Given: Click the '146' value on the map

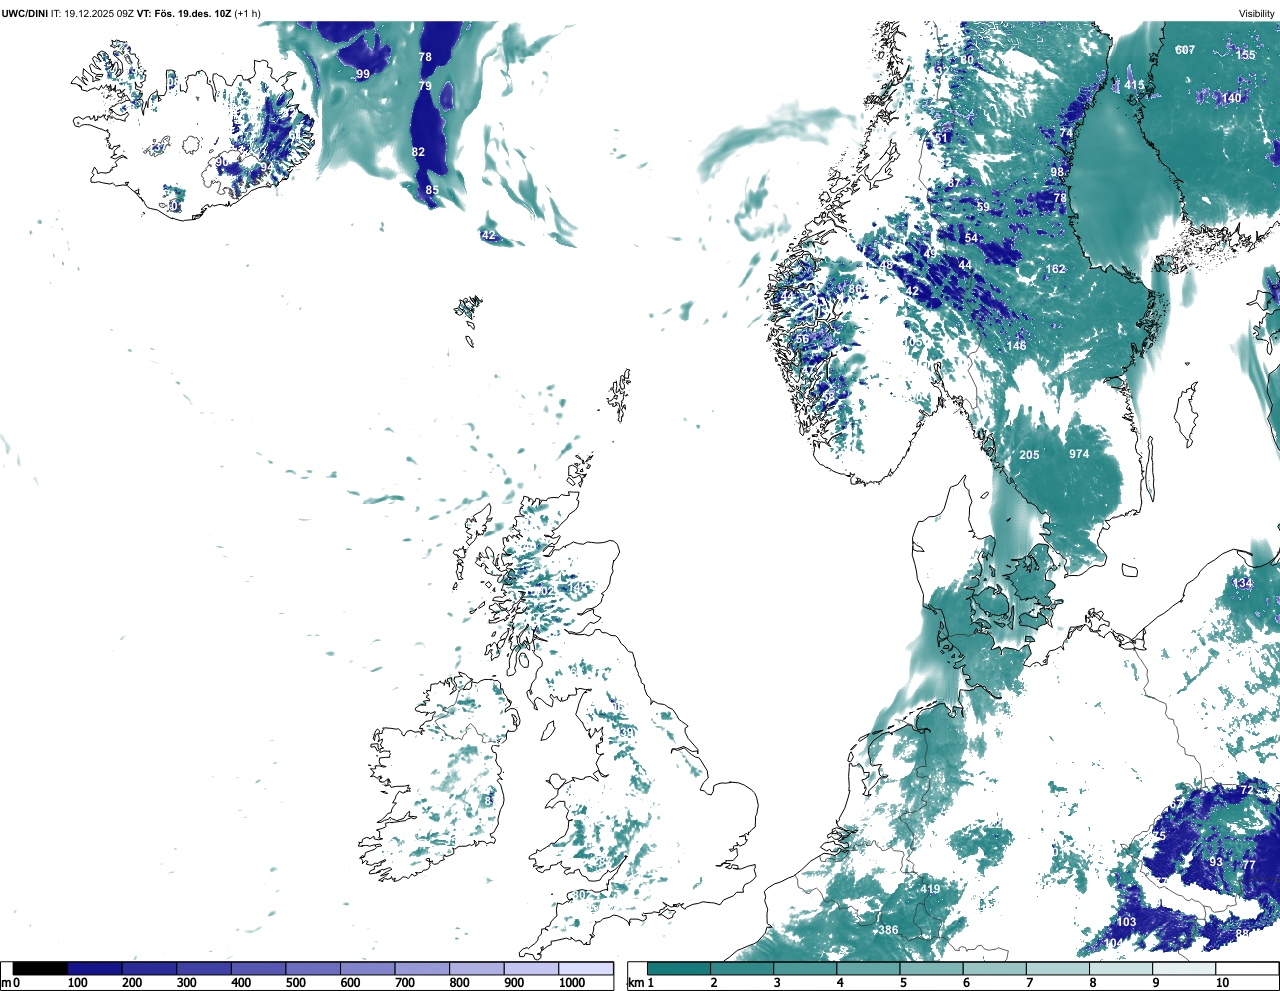Looking at the screenshot, I should (1017, 346).
